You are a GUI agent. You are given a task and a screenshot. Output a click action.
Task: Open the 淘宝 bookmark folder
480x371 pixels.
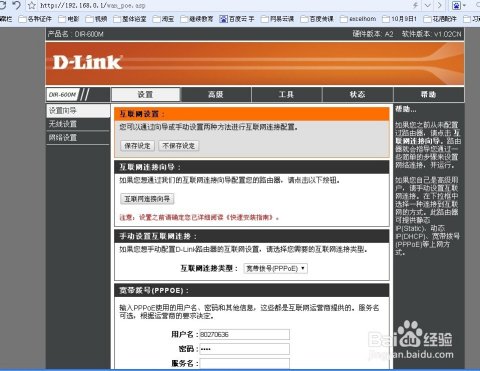point(163,19)
